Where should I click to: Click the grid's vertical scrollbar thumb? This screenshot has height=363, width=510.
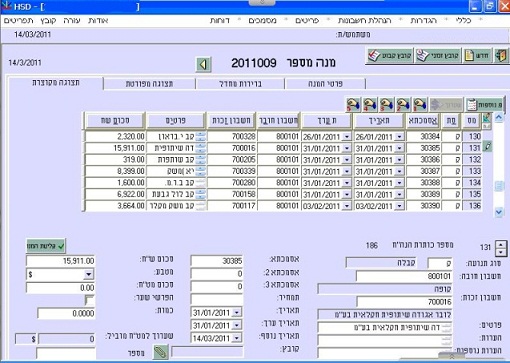pos(499,186)
